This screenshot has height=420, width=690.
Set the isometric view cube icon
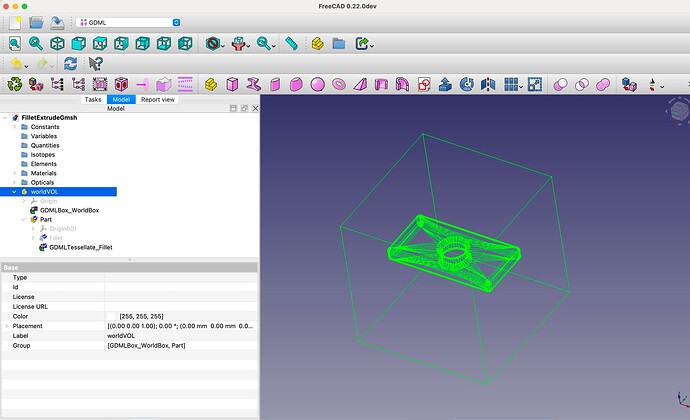(x=57, y=44)
